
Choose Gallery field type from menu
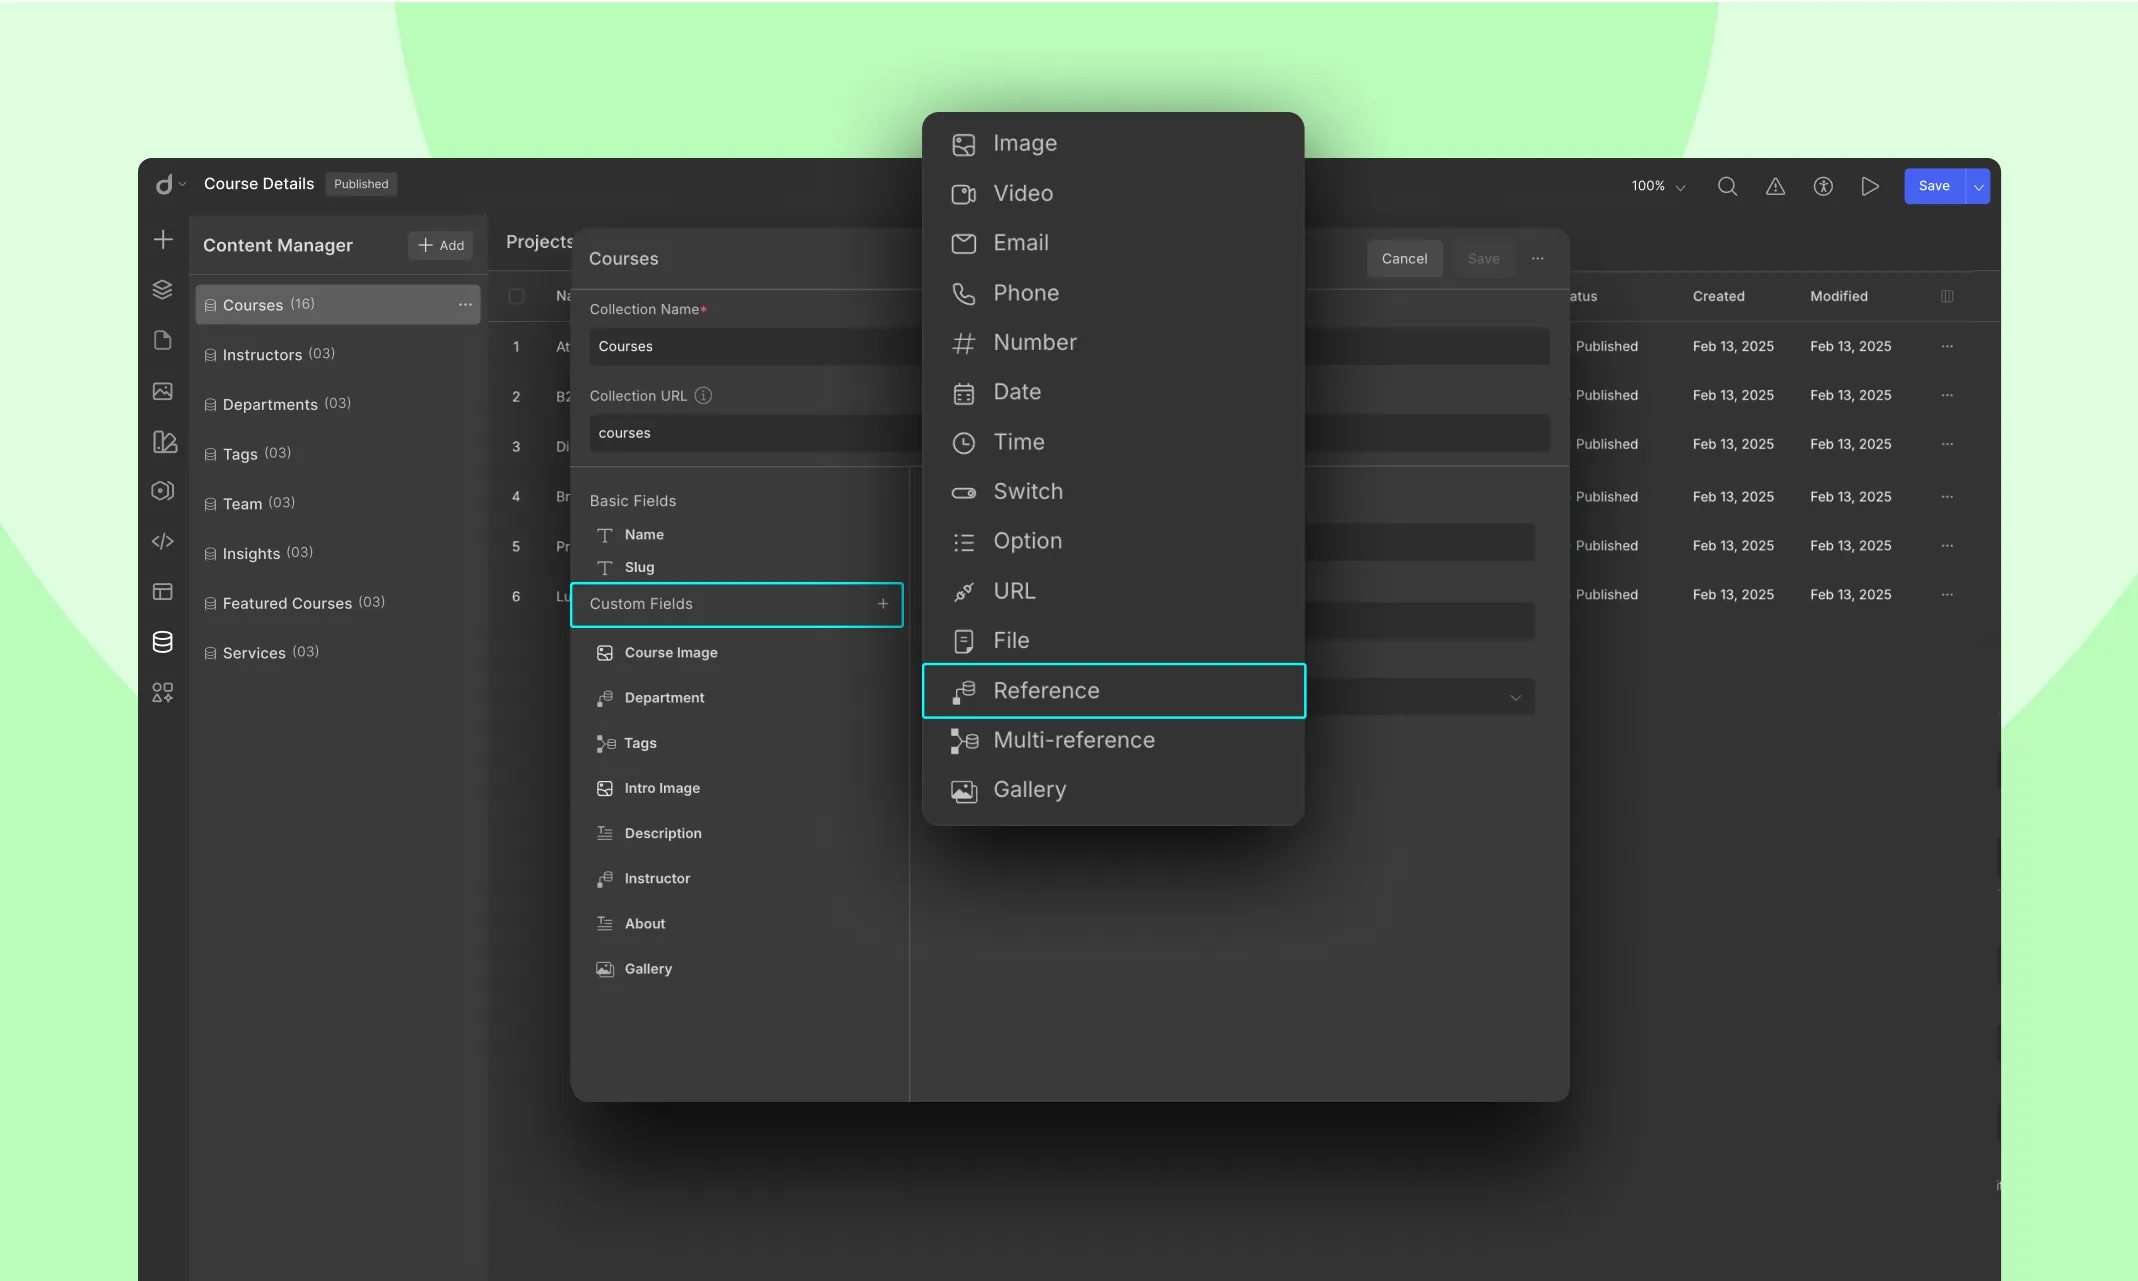click(1113, 790)
